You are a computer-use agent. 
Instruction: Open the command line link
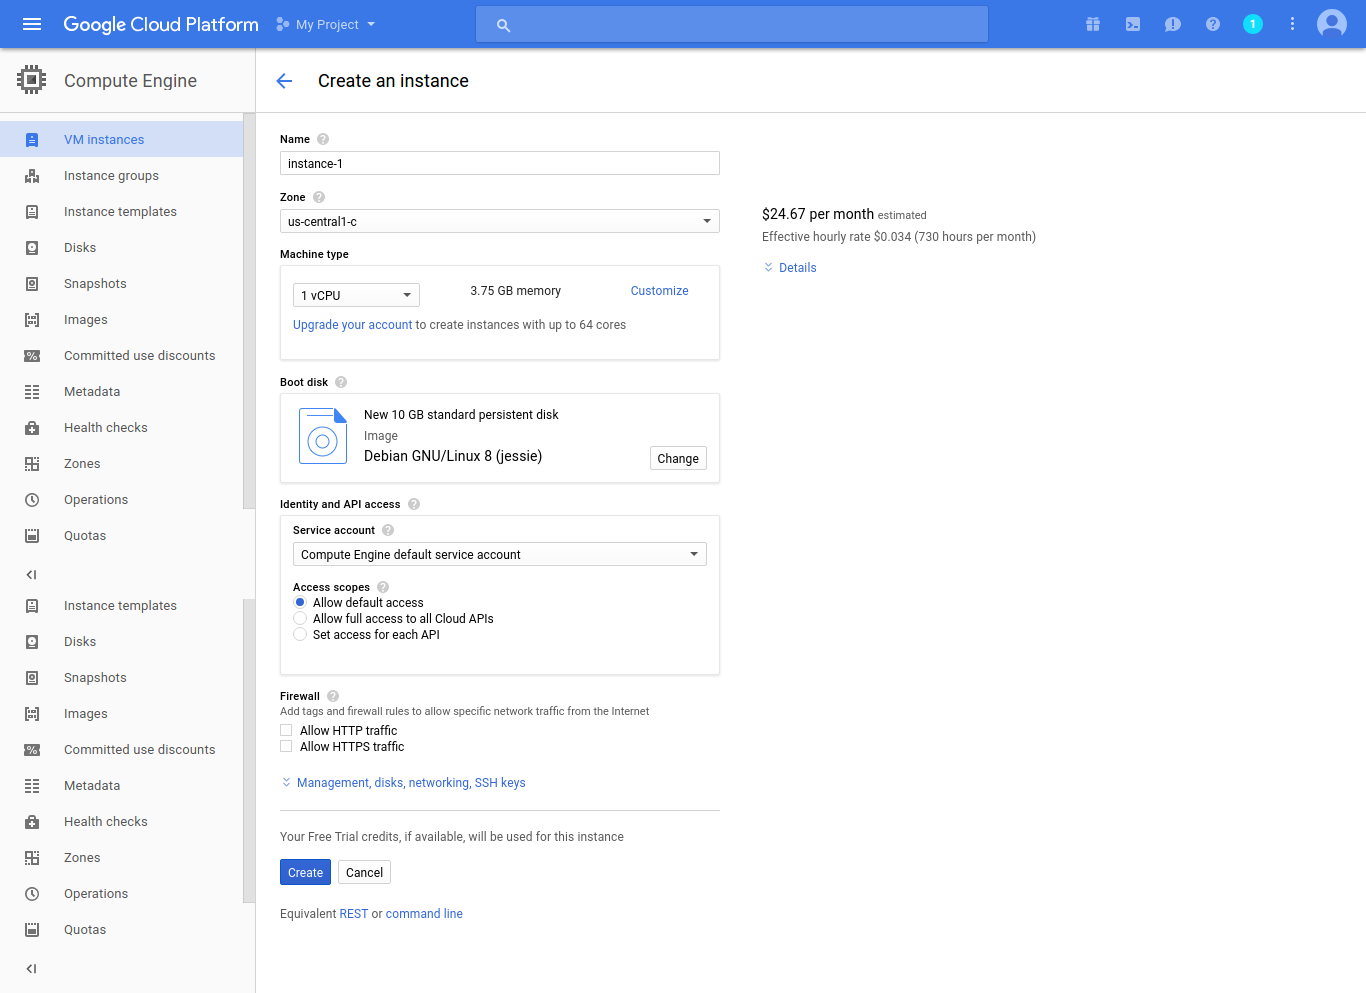(x=424, y=914)
